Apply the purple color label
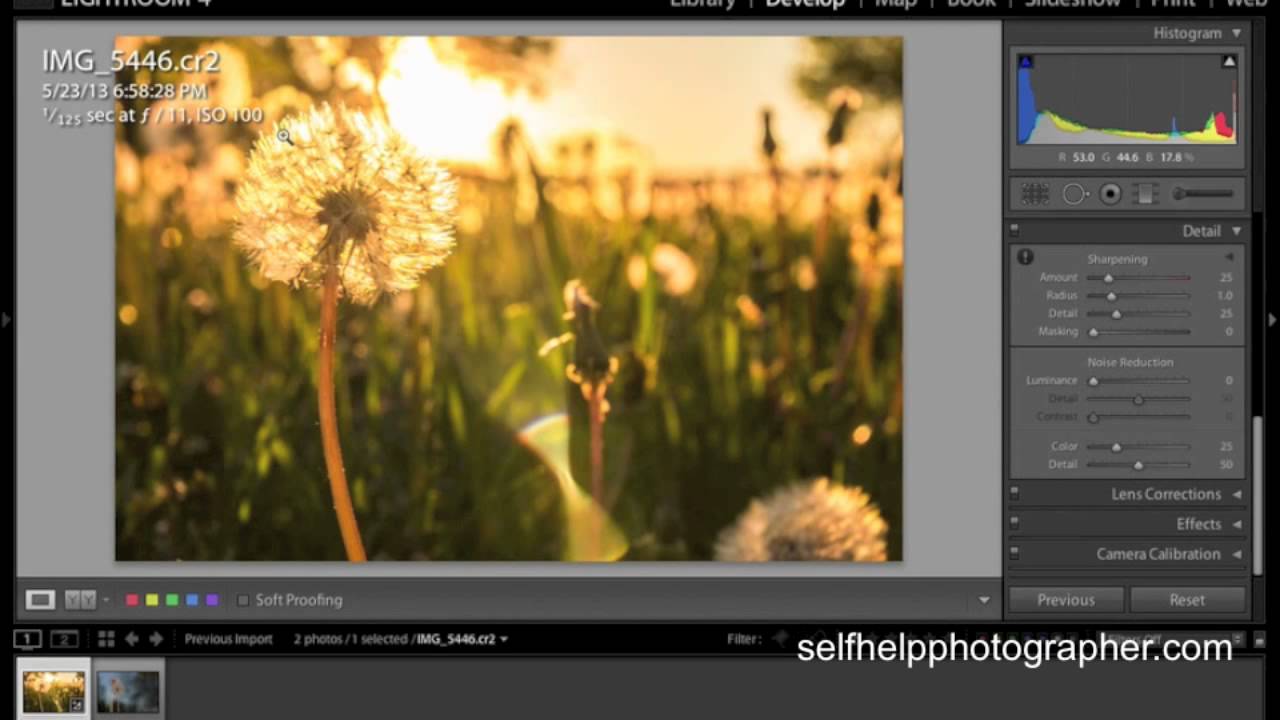Viewport: 1280px width, 720px height. coord(212,600)
